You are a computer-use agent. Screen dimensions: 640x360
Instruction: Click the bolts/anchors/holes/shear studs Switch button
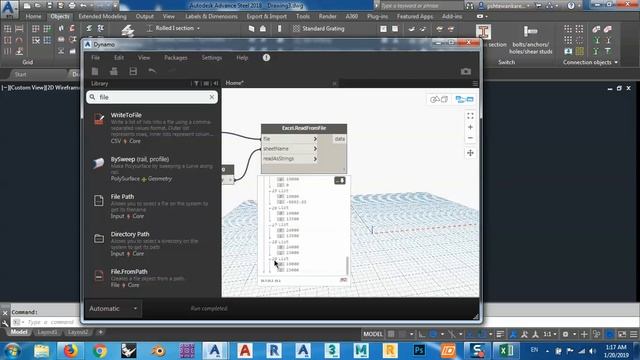pos(531,40)
